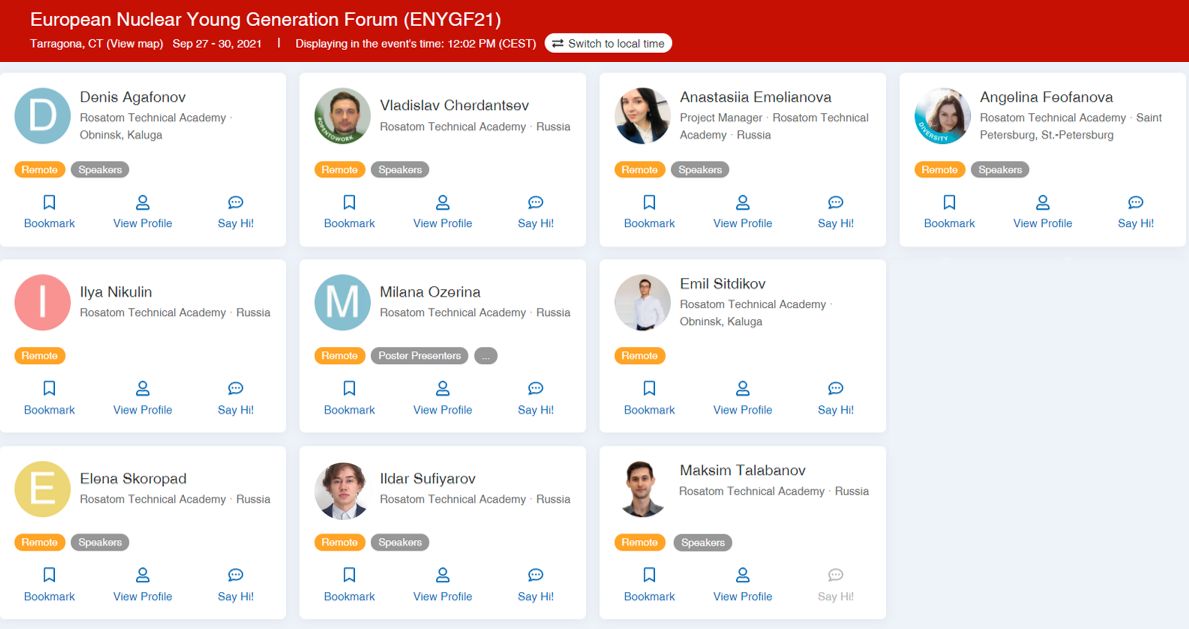Say Hi to Ilya Nikulin

(x=236, y=398)
